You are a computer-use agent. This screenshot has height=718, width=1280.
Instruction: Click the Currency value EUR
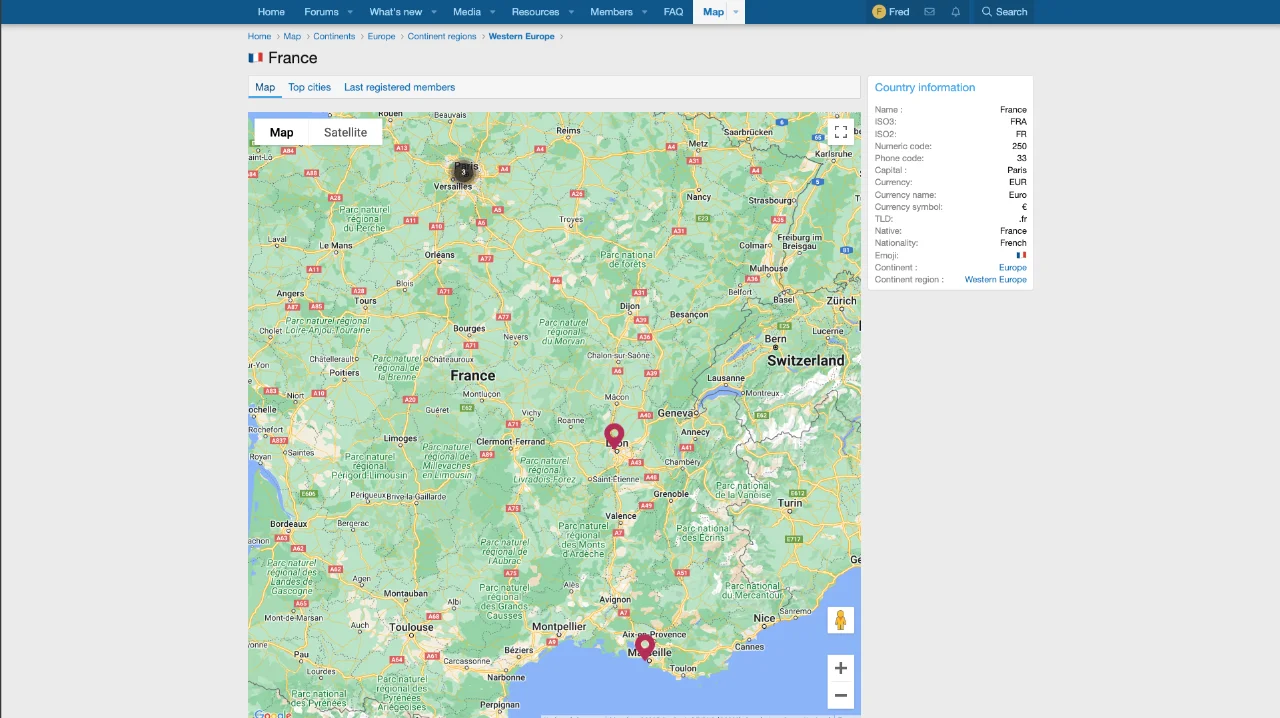1017,182
